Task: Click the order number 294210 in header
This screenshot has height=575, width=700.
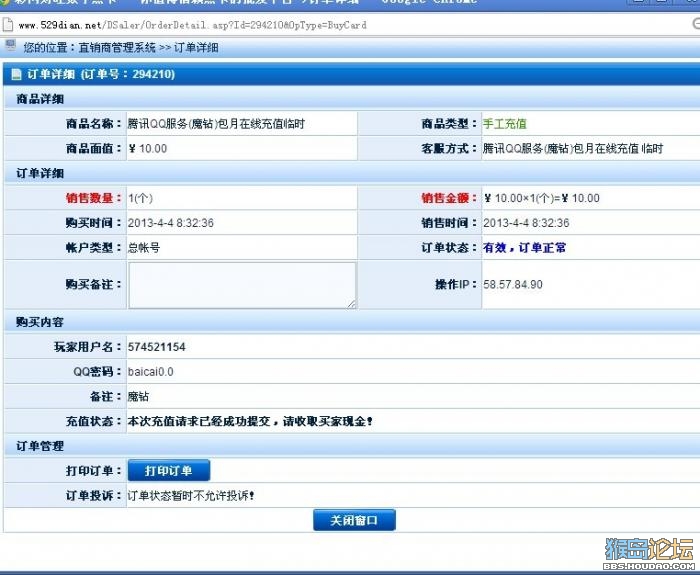Action: pos(152,74)
